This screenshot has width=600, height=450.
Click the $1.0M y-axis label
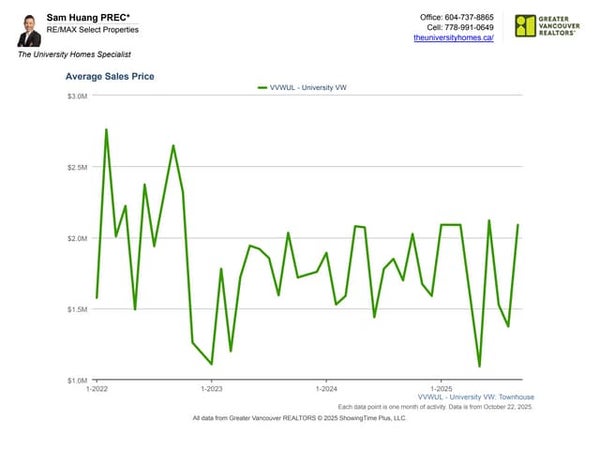tap(78, 381)
